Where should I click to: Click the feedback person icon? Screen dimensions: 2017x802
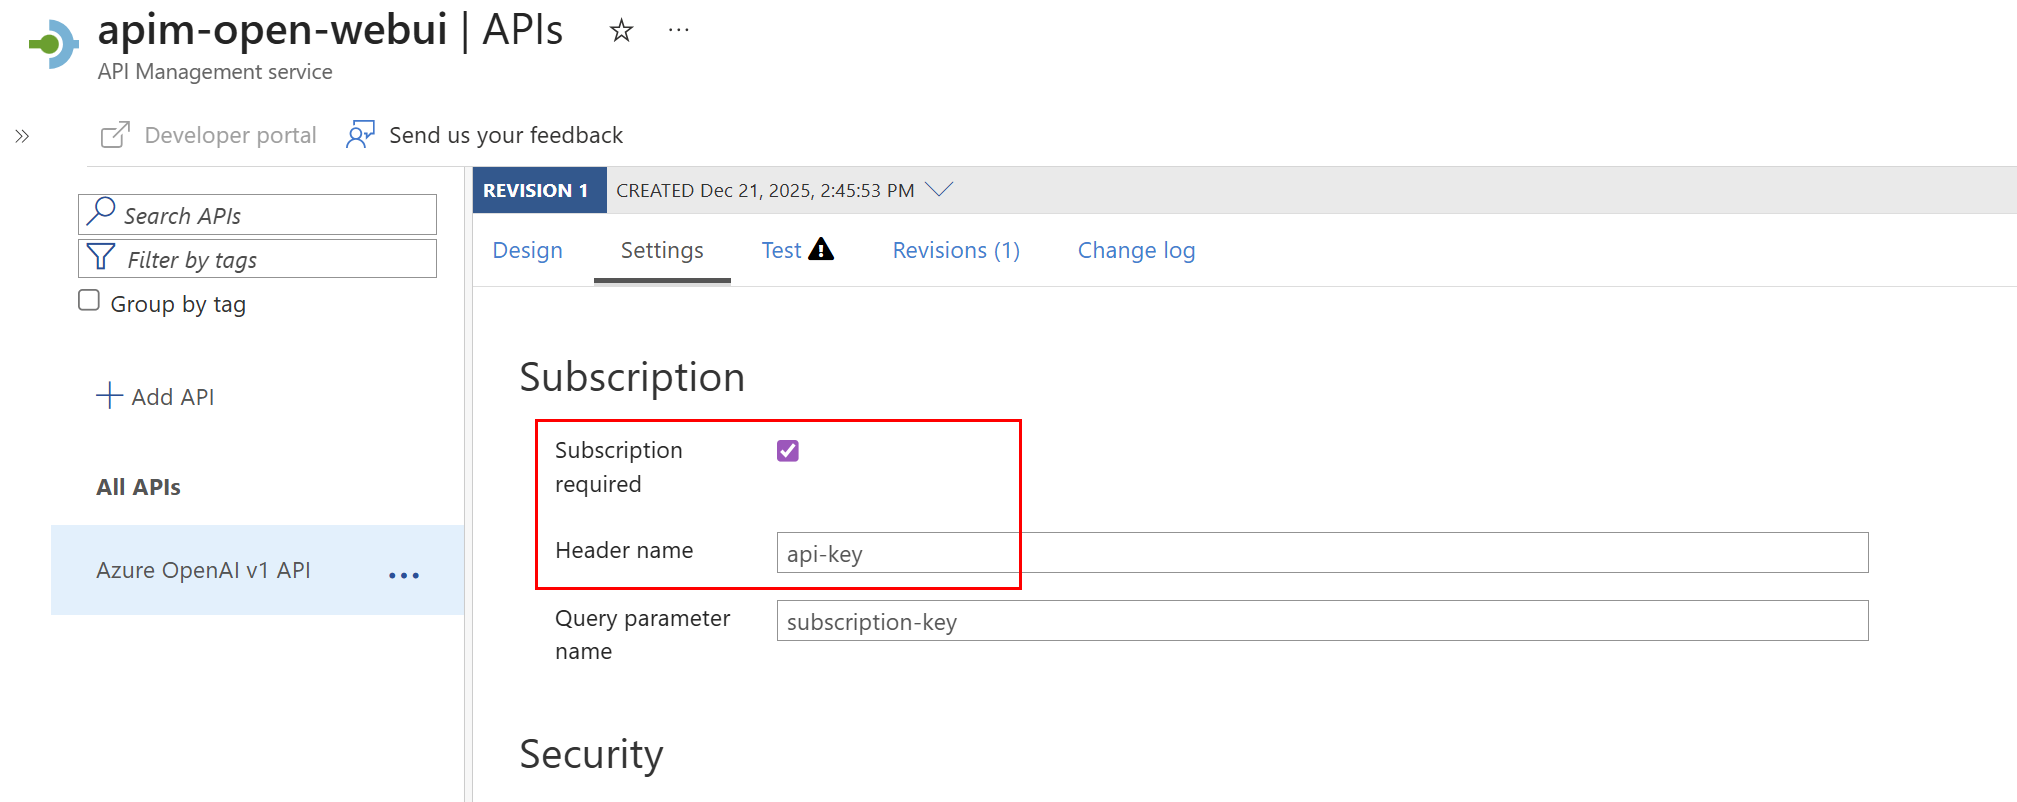click(x=360, y=134)
